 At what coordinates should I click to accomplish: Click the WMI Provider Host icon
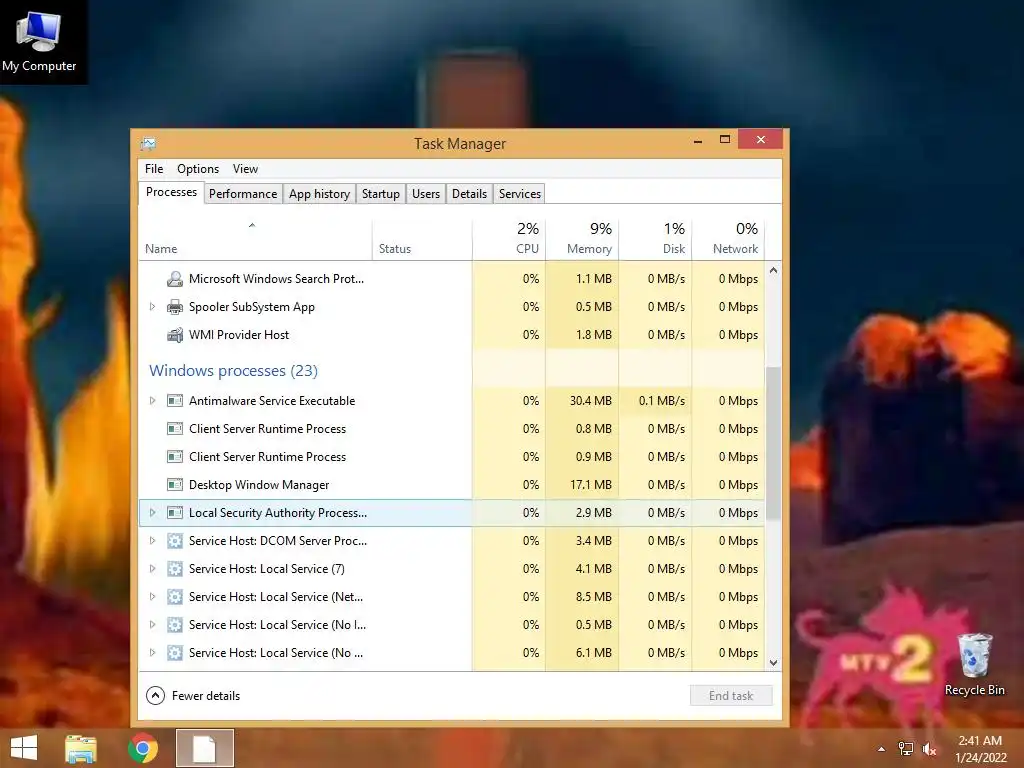pyautogui.click(x=174, y=335)
